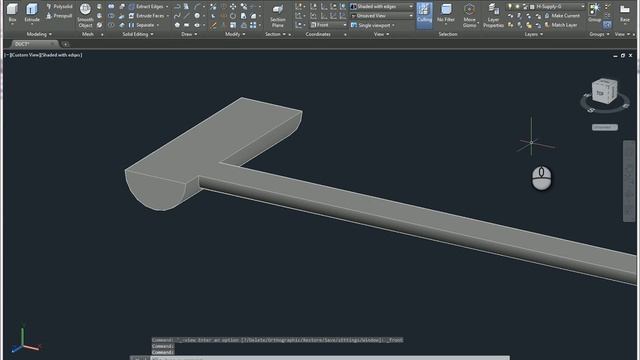Add a new drawing tab with plus
The image size is (640, 360).
pos(65,44)
